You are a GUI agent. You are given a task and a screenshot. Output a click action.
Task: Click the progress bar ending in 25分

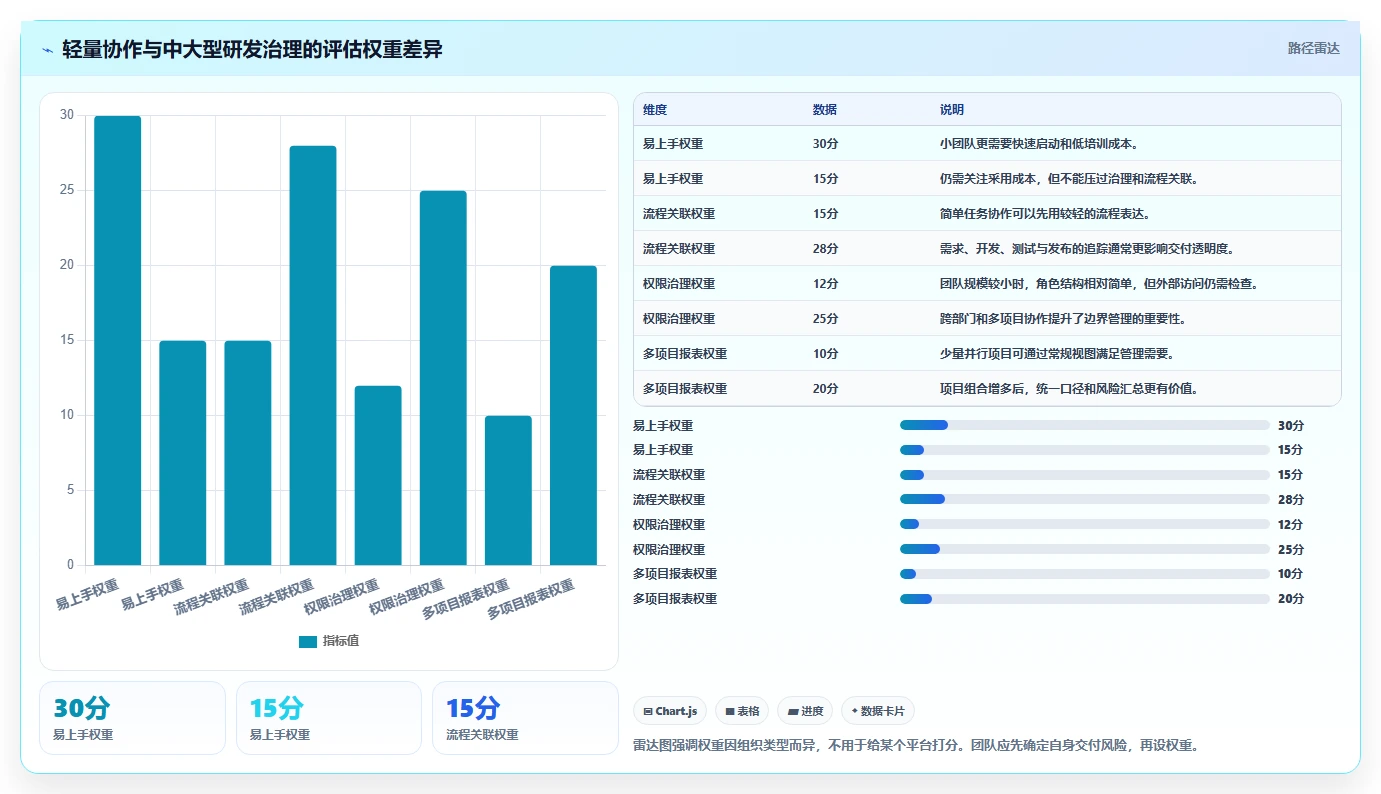coord(1085,549)
